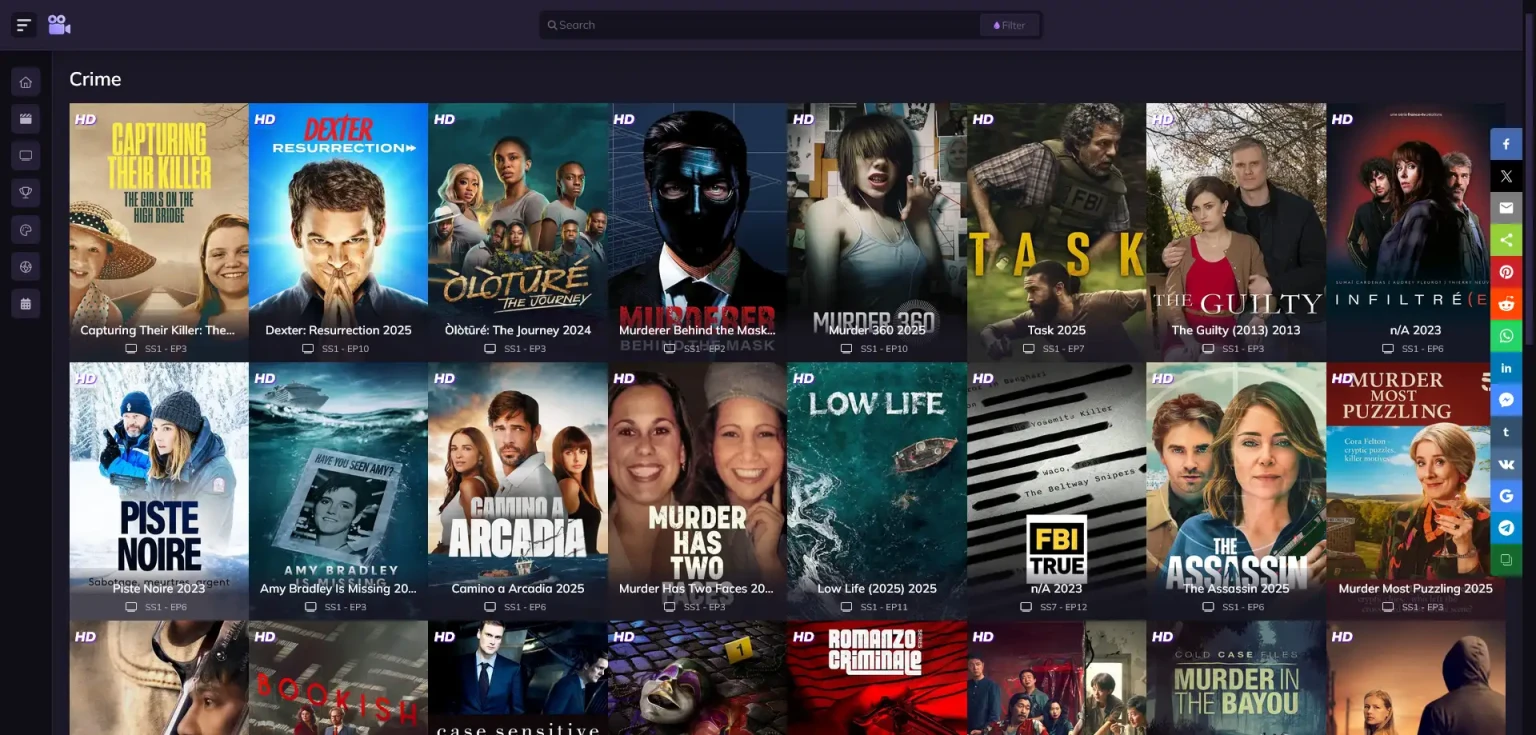Open the calendar icon in sidebar
The height and width of the screenshot is (735, 1536).
click(x=26, y=304)
